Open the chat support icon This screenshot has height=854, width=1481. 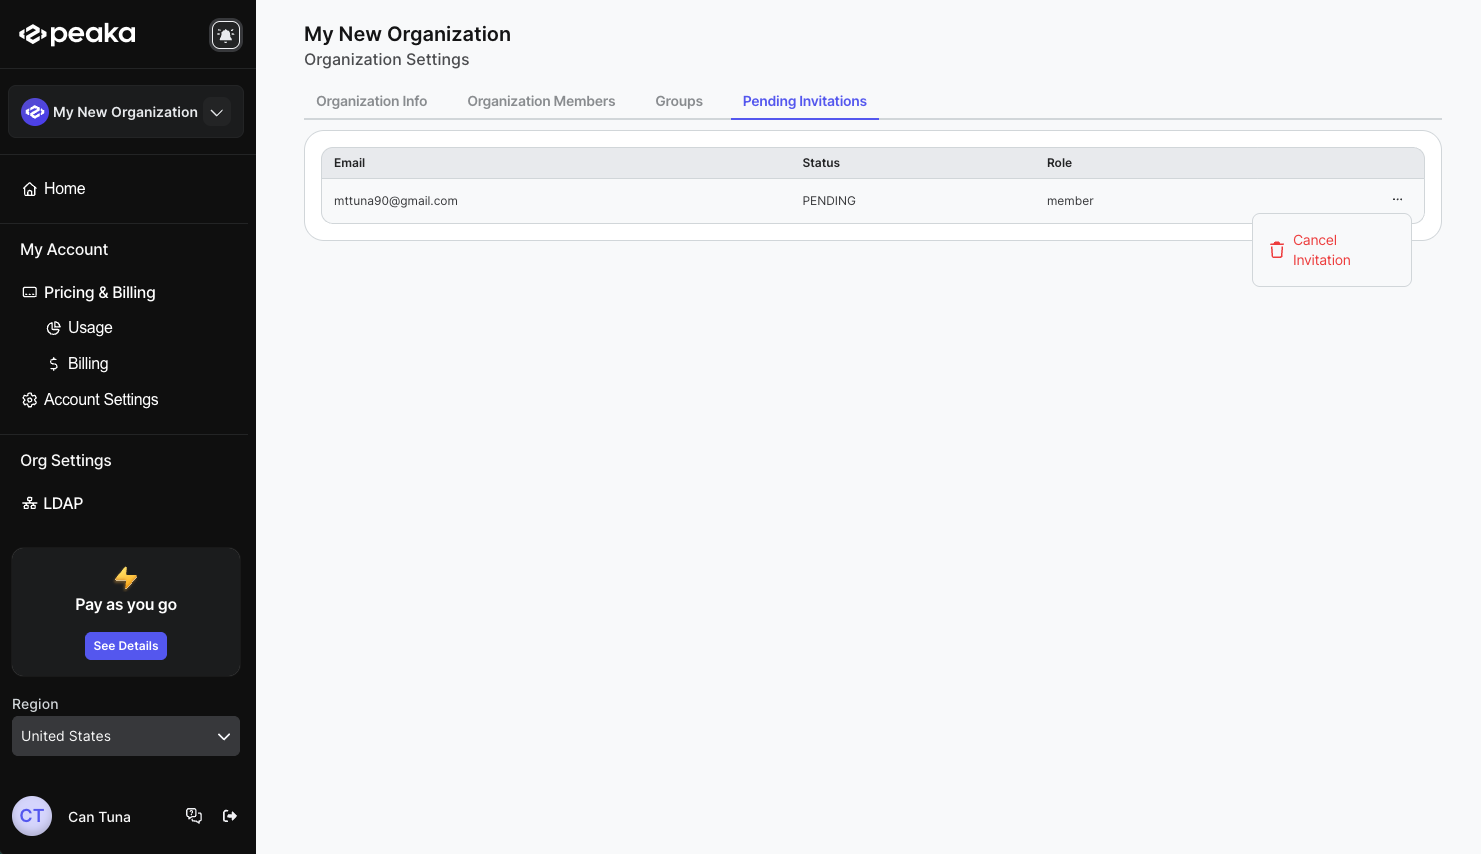[x=194, y=816]
